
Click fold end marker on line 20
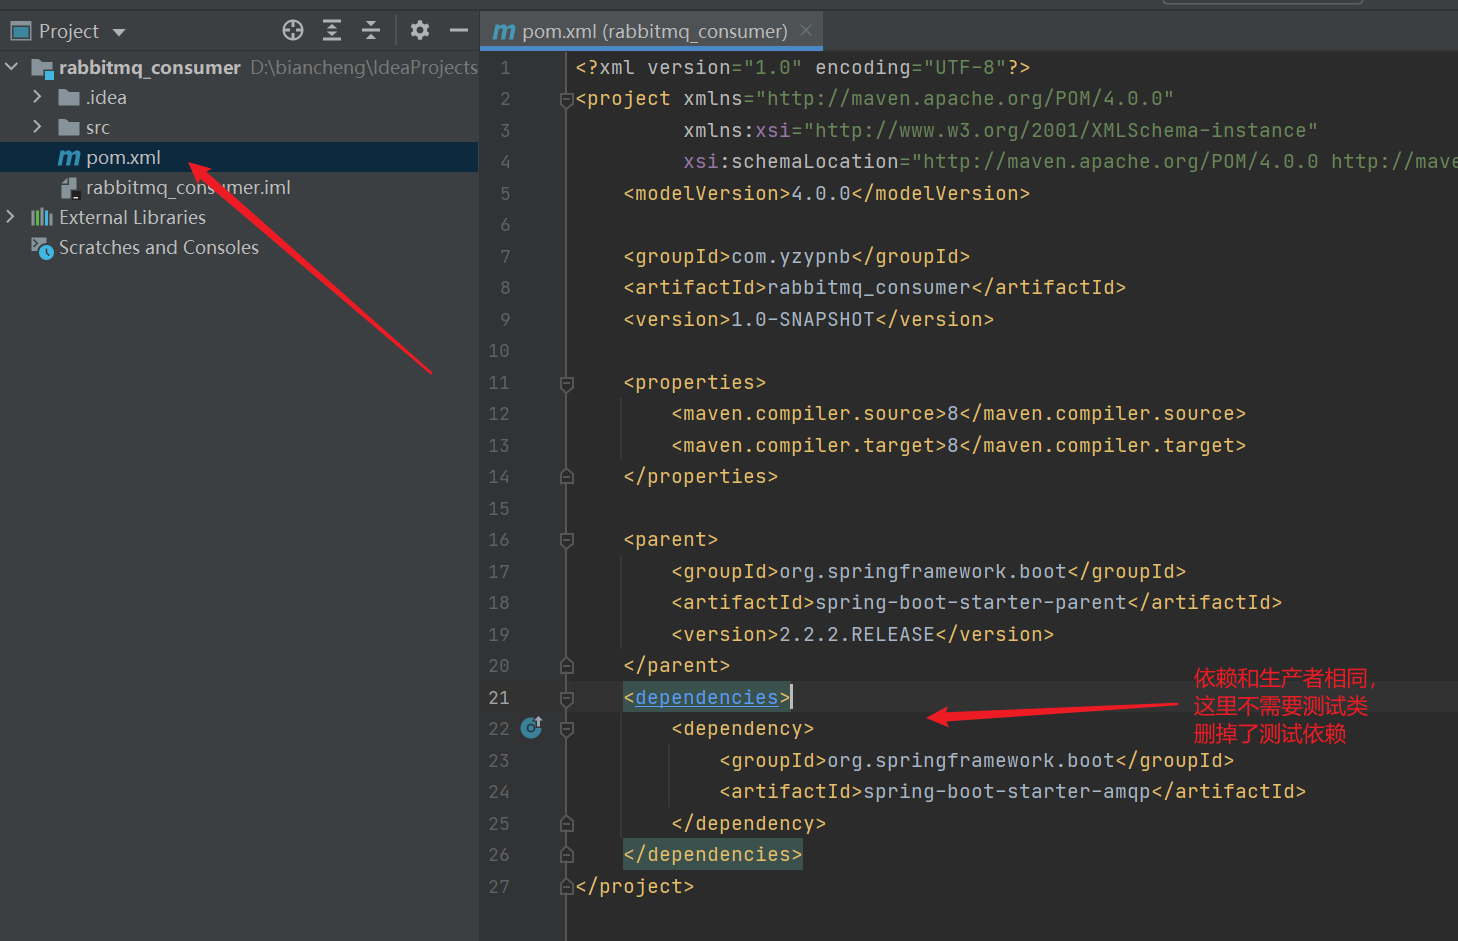567,666
